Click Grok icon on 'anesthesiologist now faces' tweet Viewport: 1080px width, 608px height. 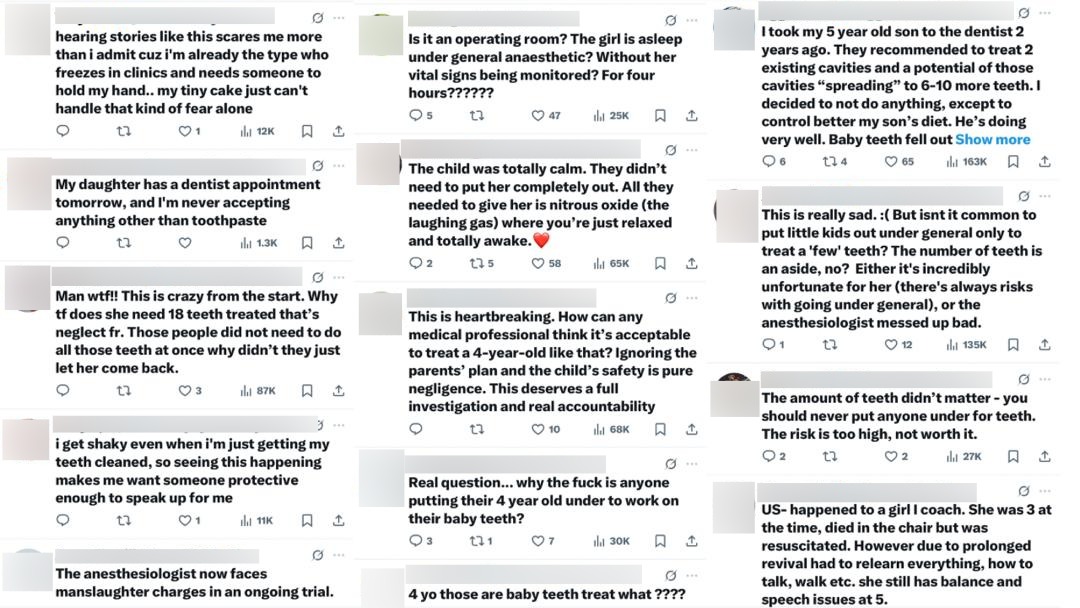click(317, 555)
